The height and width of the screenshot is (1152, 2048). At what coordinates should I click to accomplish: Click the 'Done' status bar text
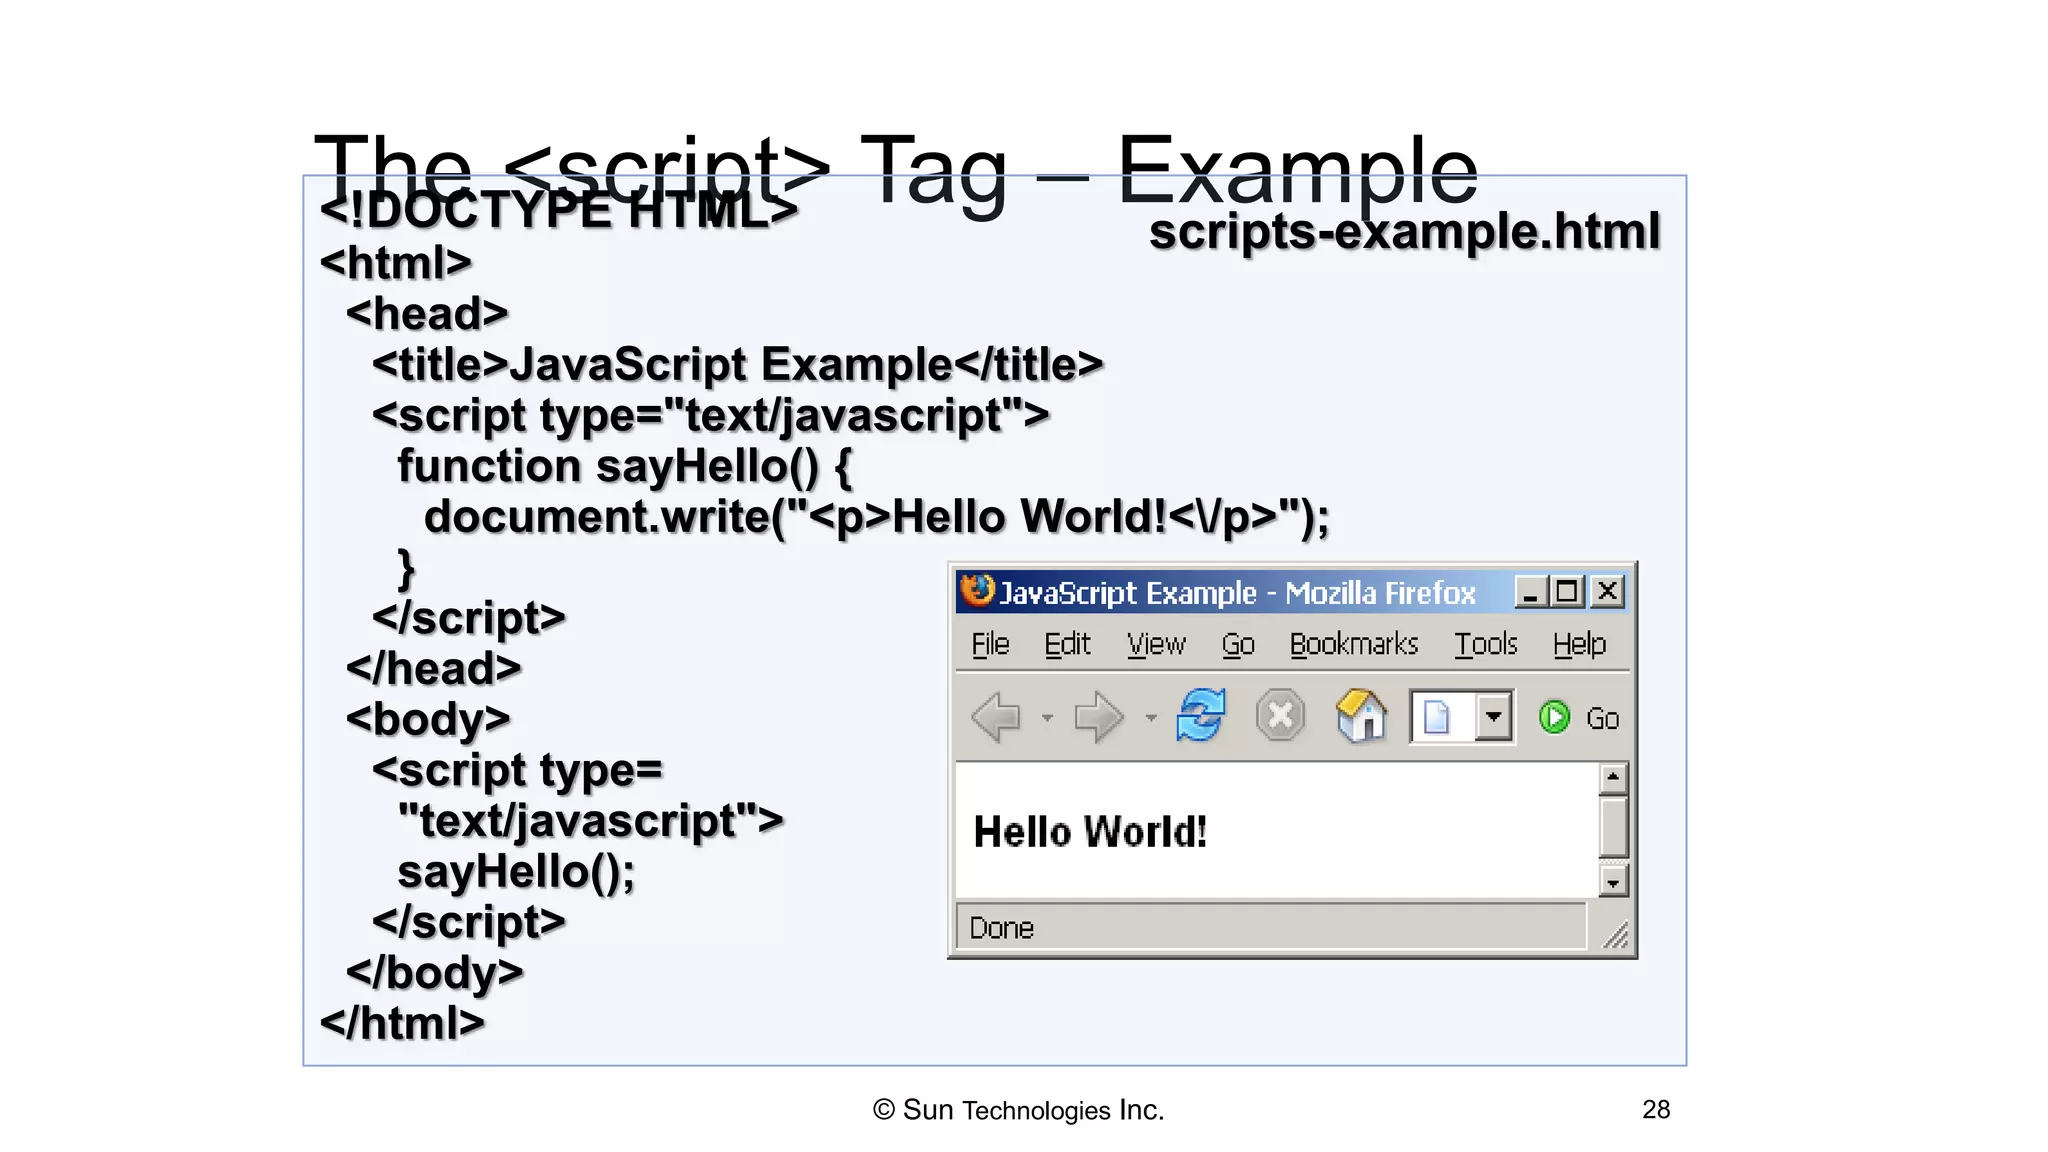tap(1001, 928)
